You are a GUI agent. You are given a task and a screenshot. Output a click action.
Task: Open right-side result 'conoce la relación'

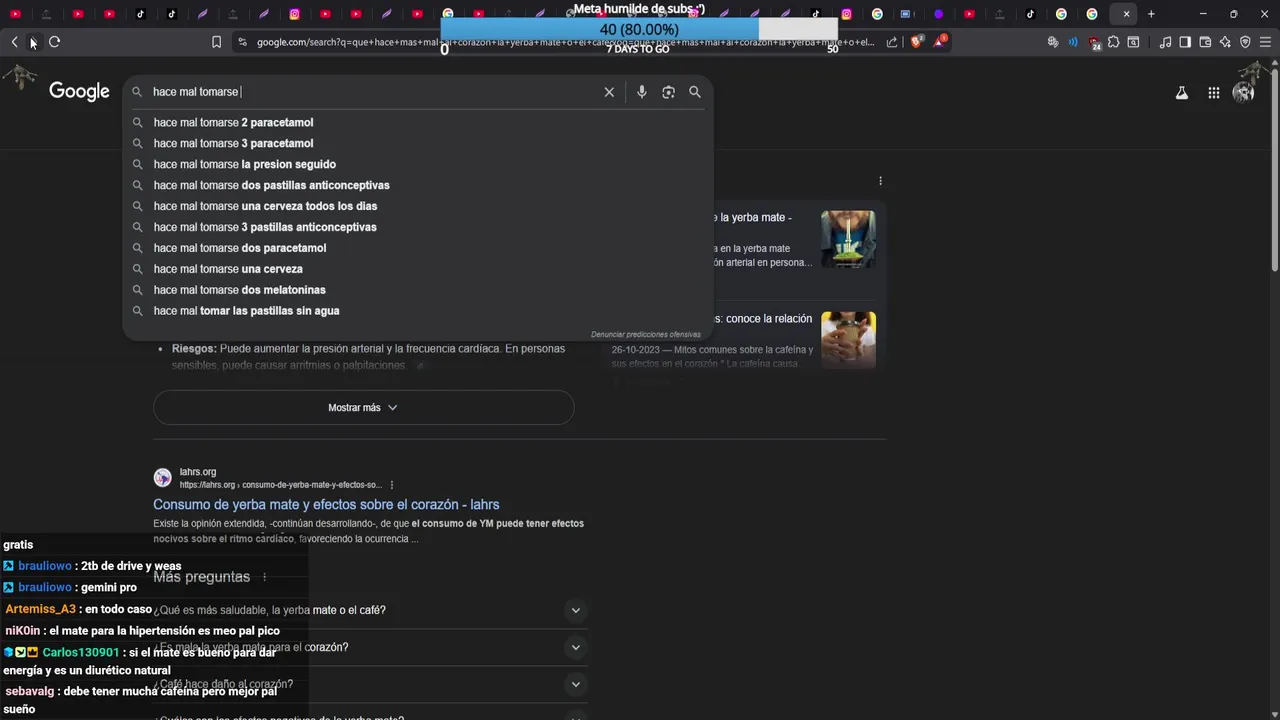(762, 319)
